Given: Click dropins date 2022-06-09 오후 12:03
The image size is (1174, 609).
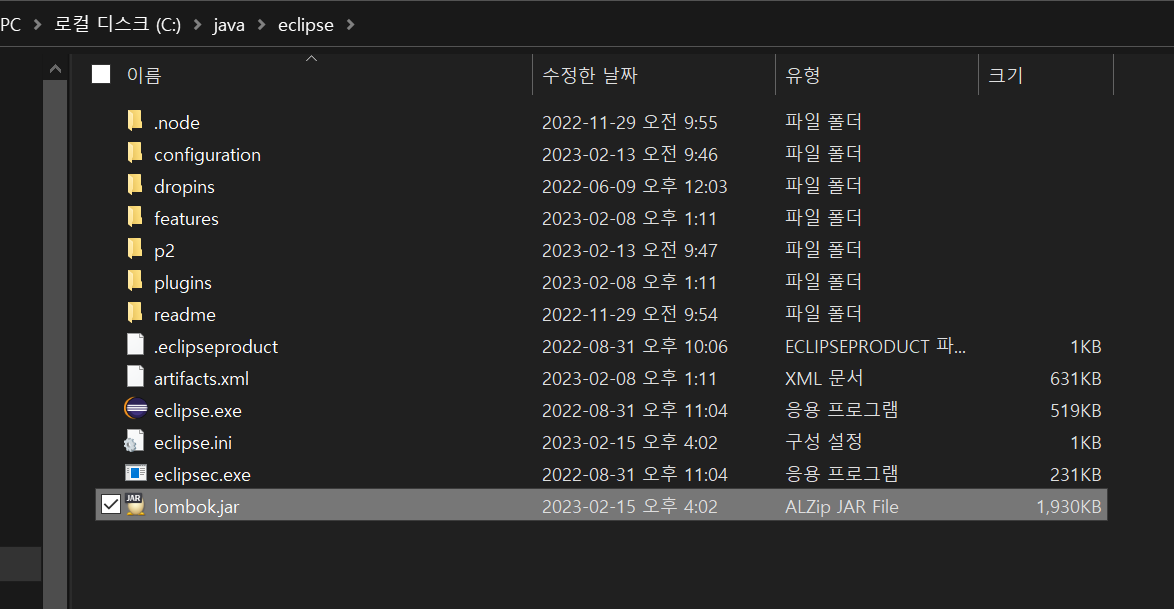Looking at the screenshot, I should pyautogui.click(x=634, y=186).
